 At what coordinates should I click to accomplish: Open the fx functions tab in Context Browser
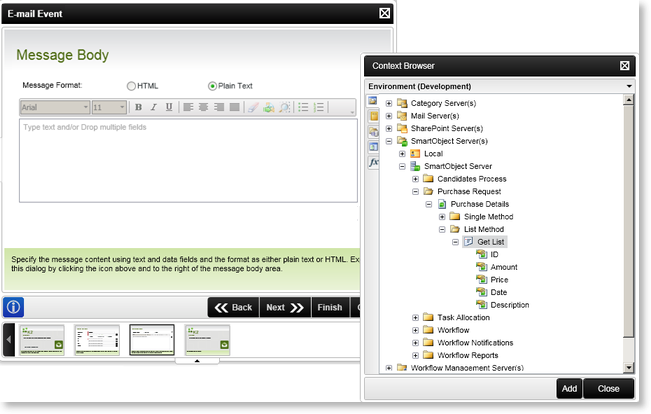tap(374, 162)
